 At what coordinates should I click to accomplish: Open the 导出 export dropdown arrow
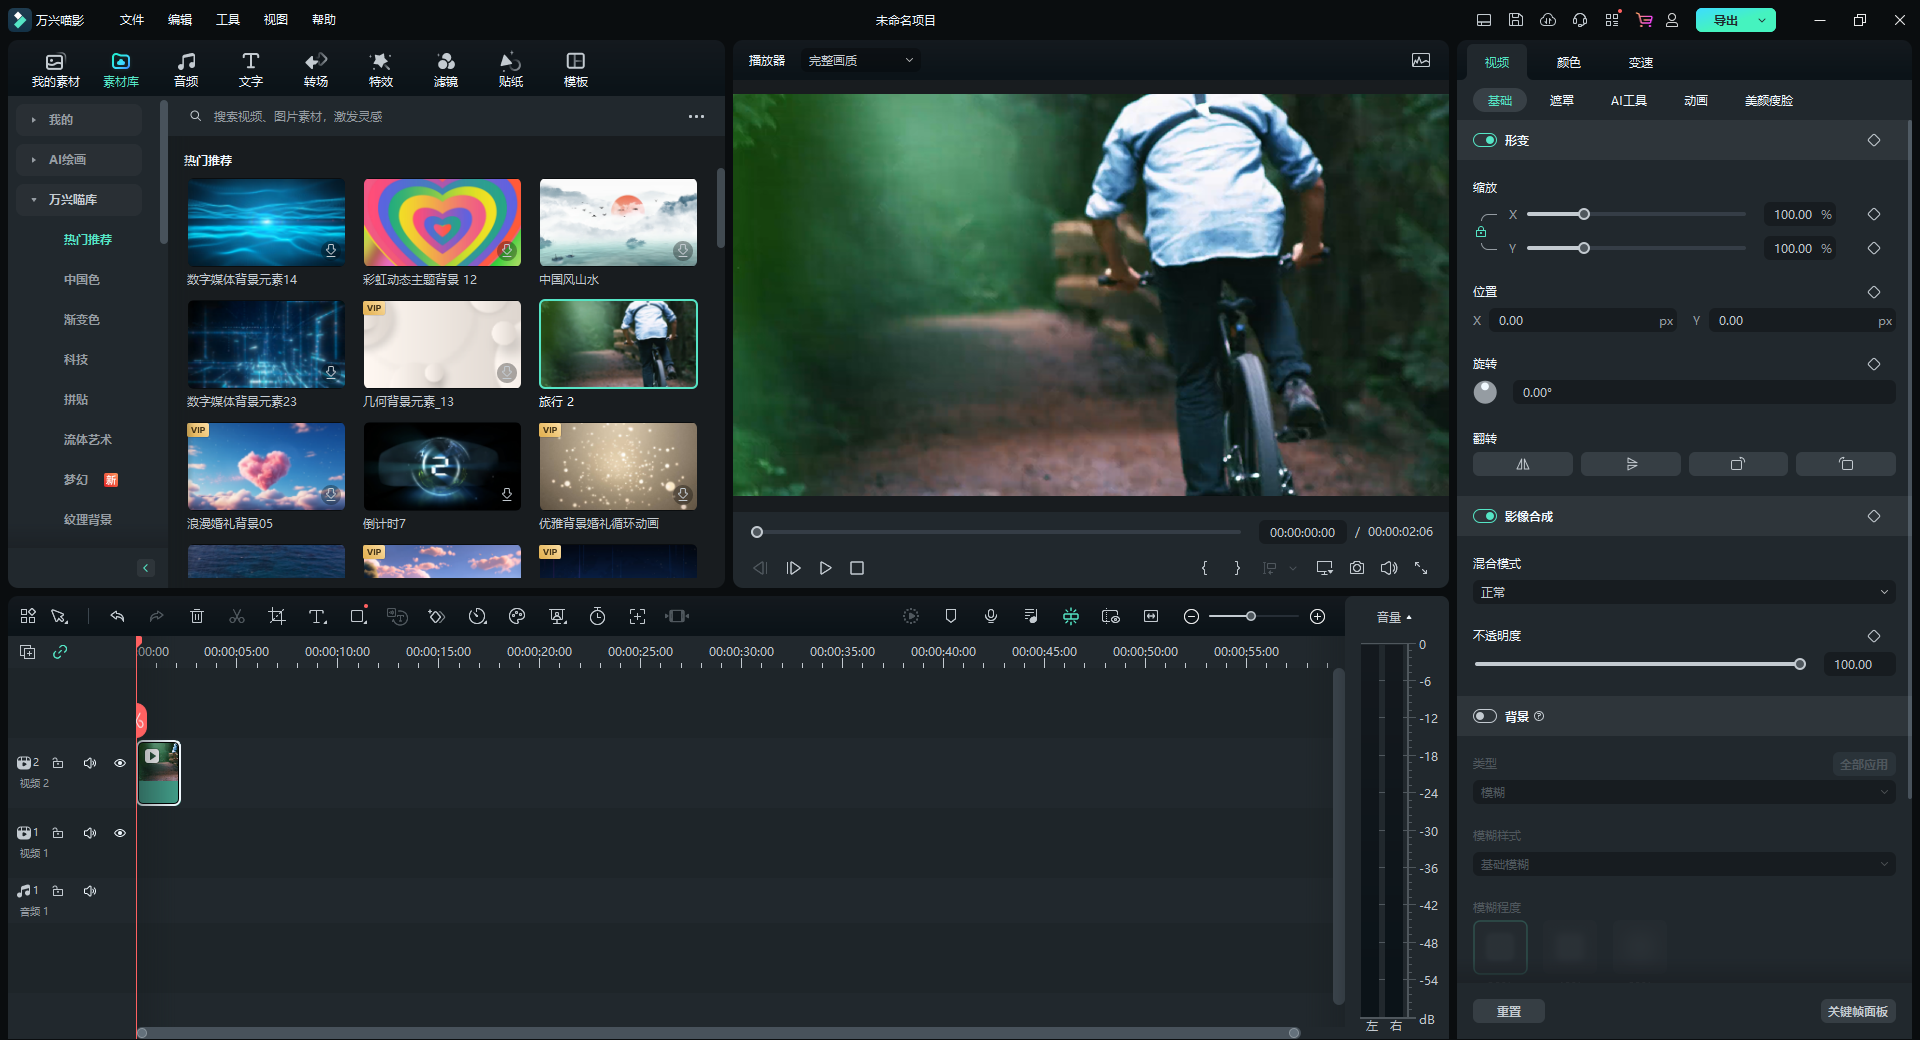[x=1762, y=20]
